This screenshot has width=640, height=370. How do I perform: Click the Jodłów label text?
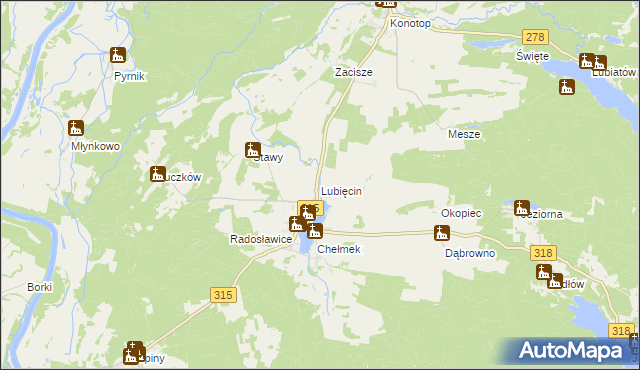coord(568,284)
